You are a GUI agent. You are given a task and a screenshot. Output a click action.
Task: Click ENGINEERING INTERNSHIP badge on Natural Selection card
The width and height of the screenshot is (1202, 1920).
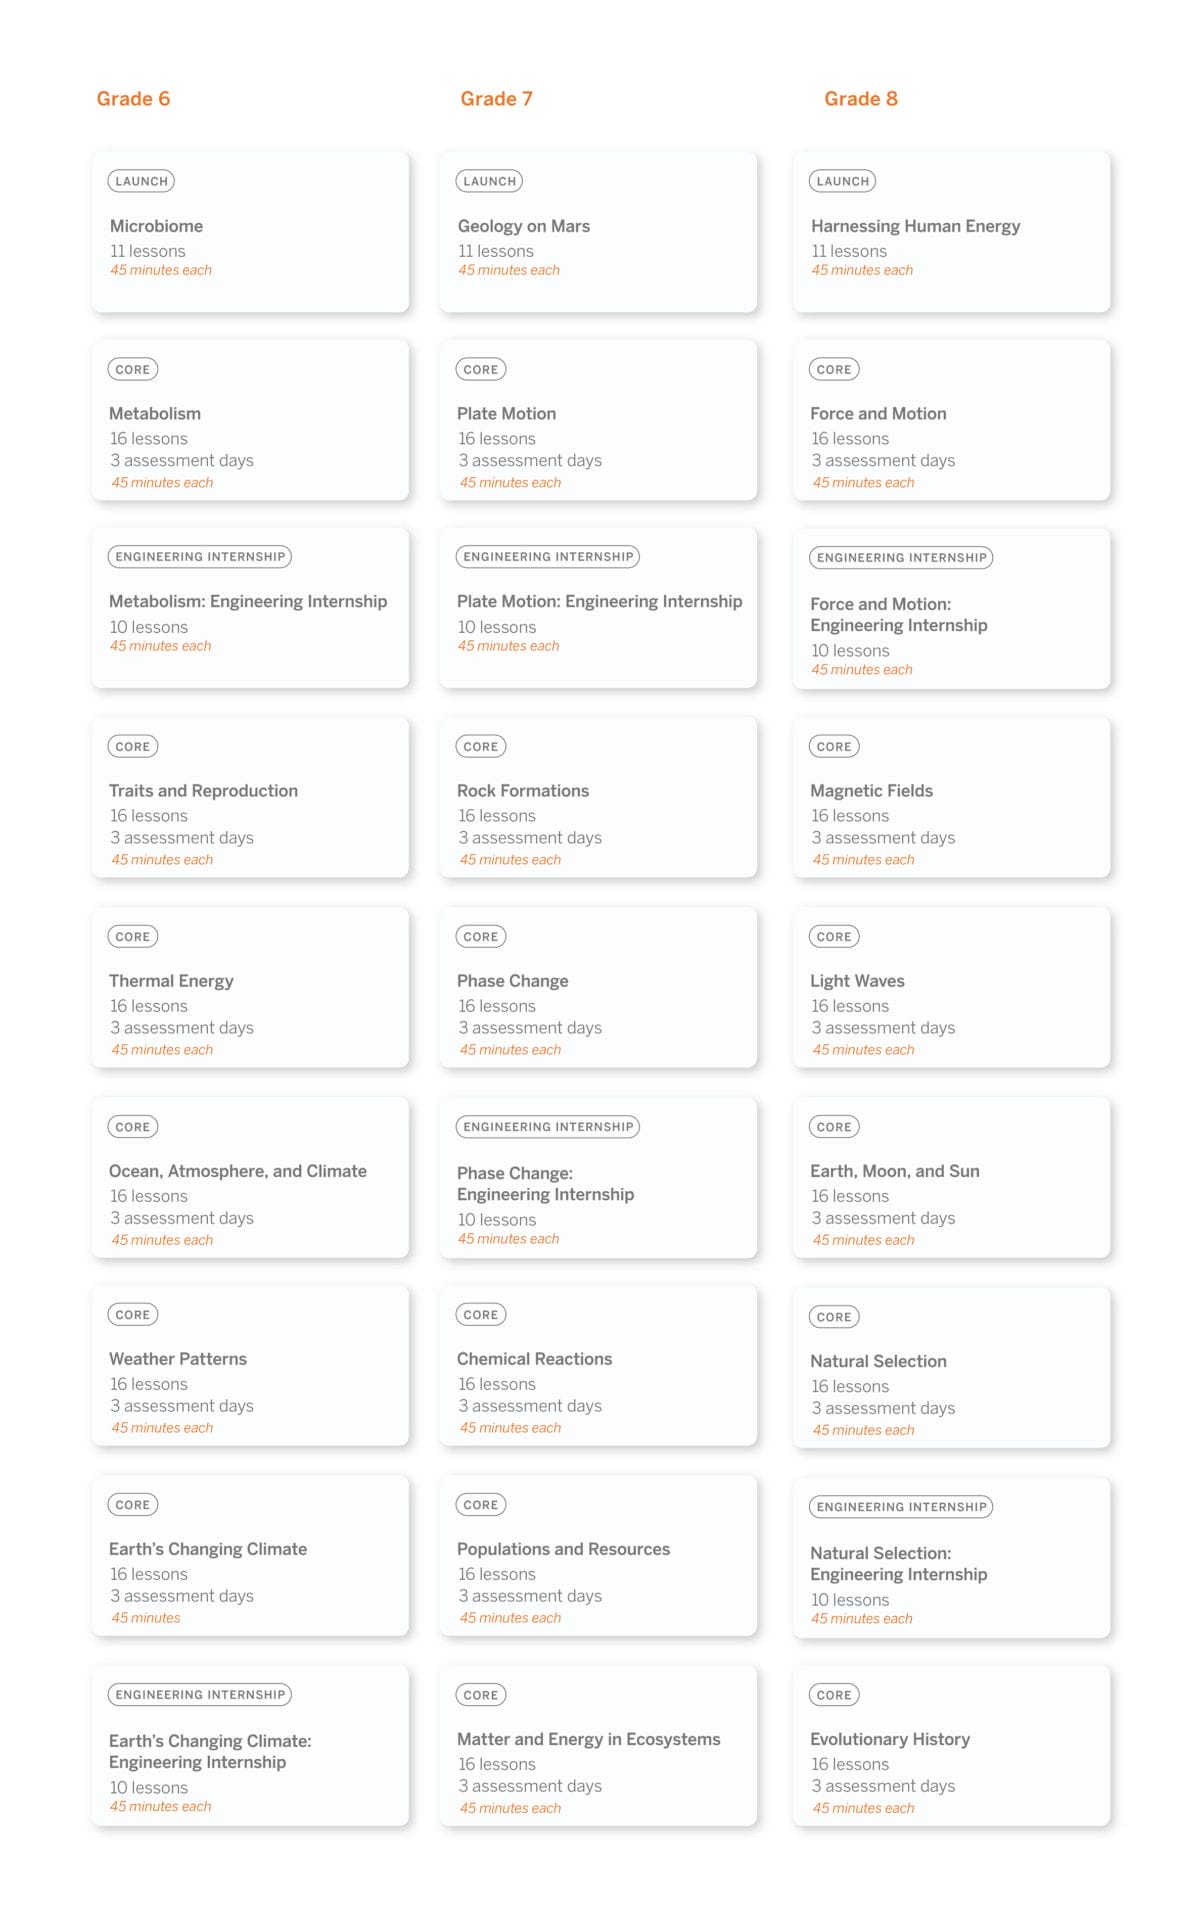pyautogui.click(x=901, y=1507)
